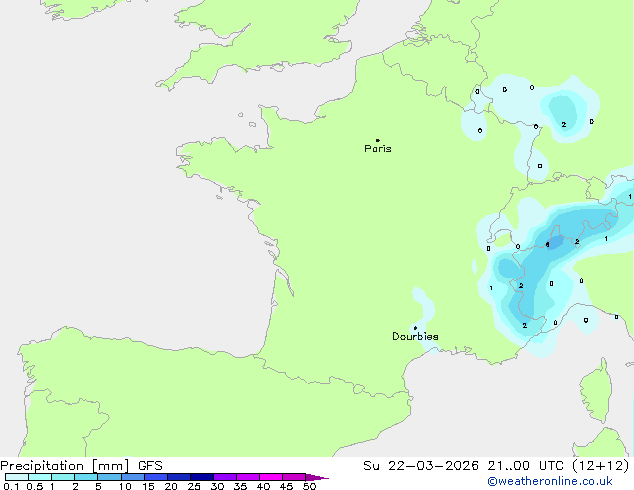Select the 0.1–0.5 mm palest legend swatch
The width and height of the screenshot is (634, 490).
(17, 477)
